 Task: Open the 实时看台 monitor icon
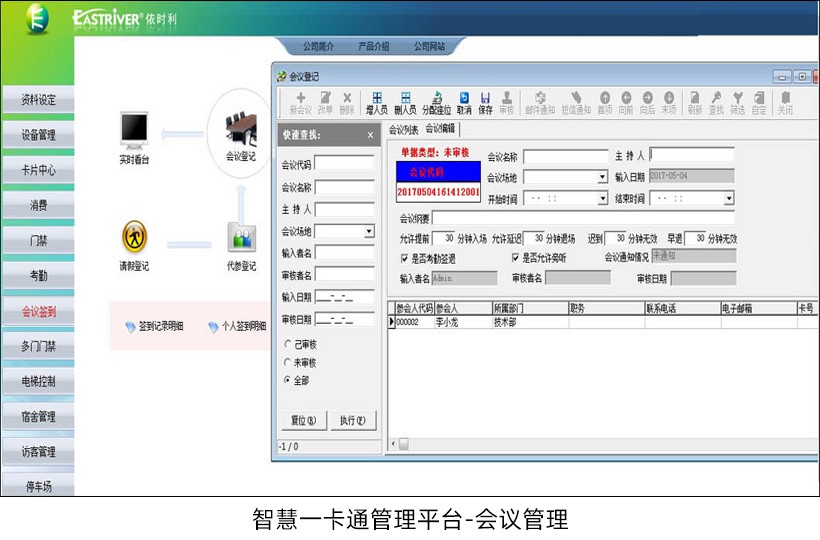134,132
